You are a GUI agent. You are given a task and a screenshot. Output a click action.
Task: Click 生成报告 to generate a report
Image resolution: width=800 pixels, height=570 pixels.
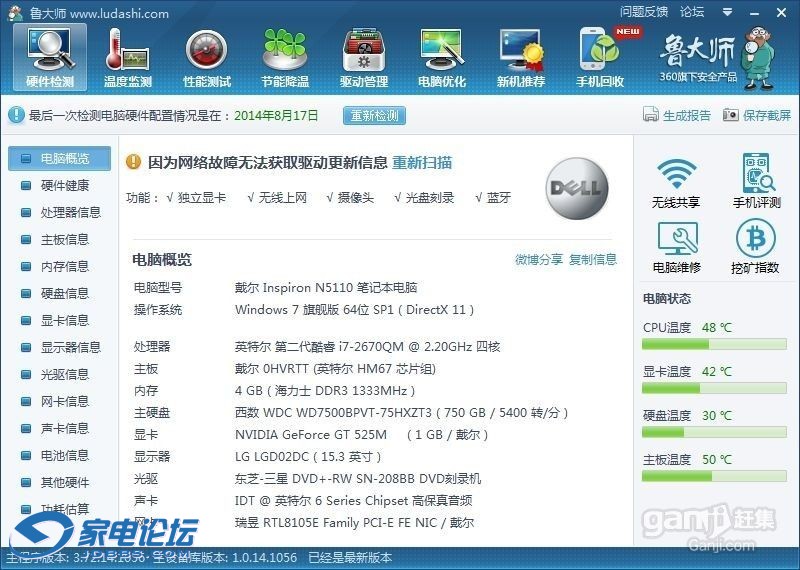pos(678,116)
